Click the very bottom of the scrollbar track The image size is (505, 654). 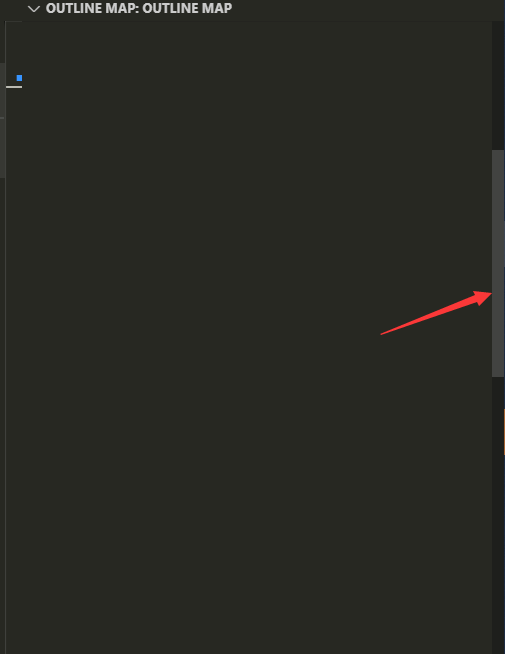[x=498, y=651]
